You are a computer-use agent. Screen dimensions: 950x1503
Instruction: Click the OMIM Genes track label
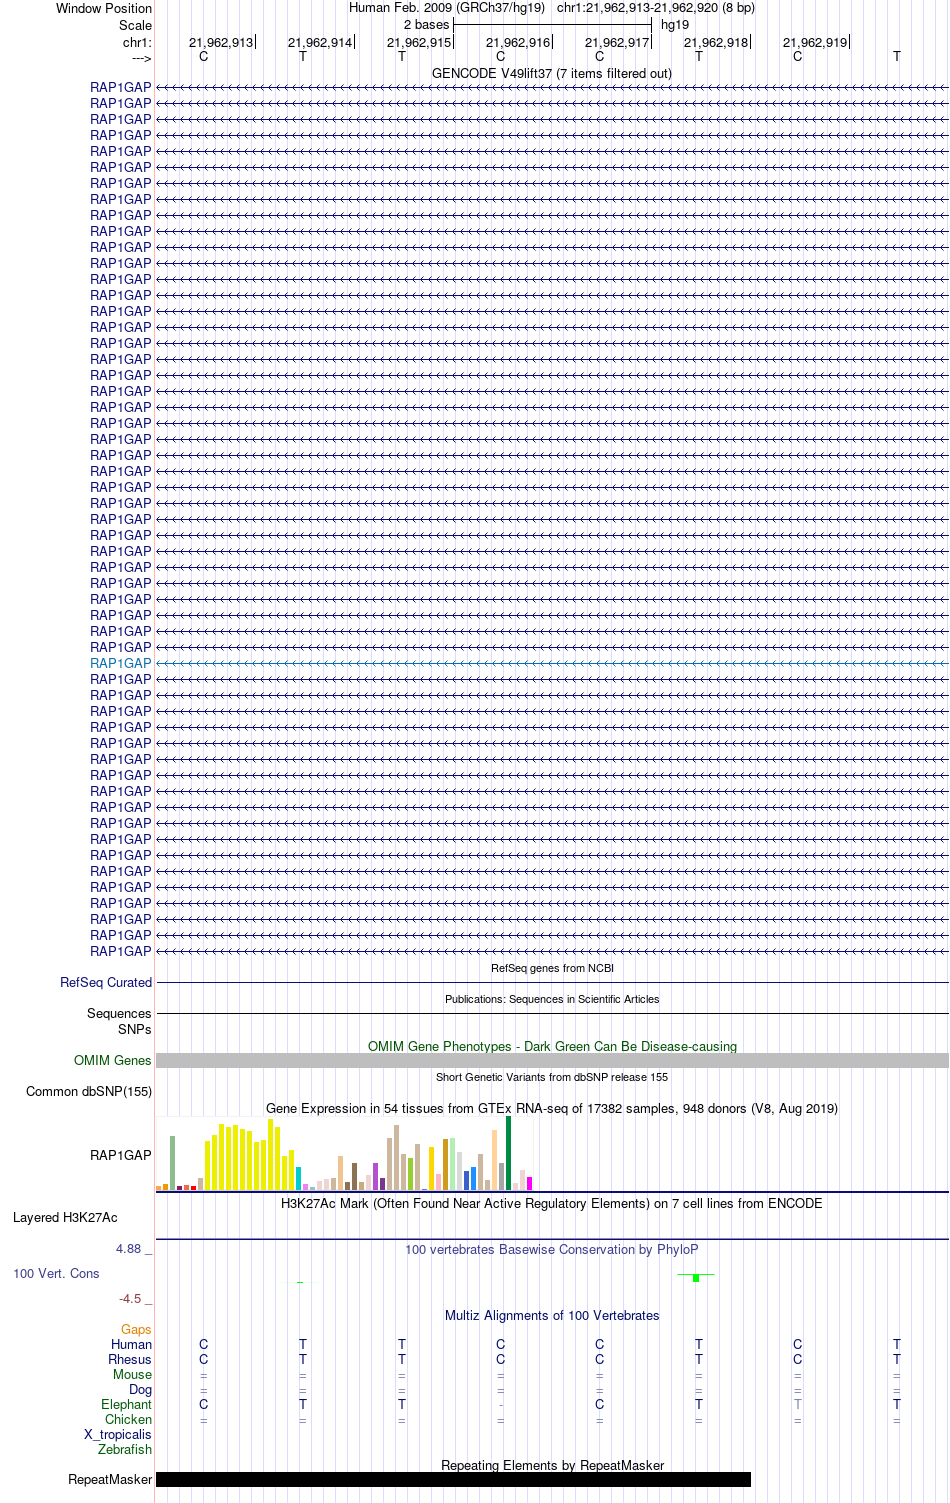pos(113,1061)
